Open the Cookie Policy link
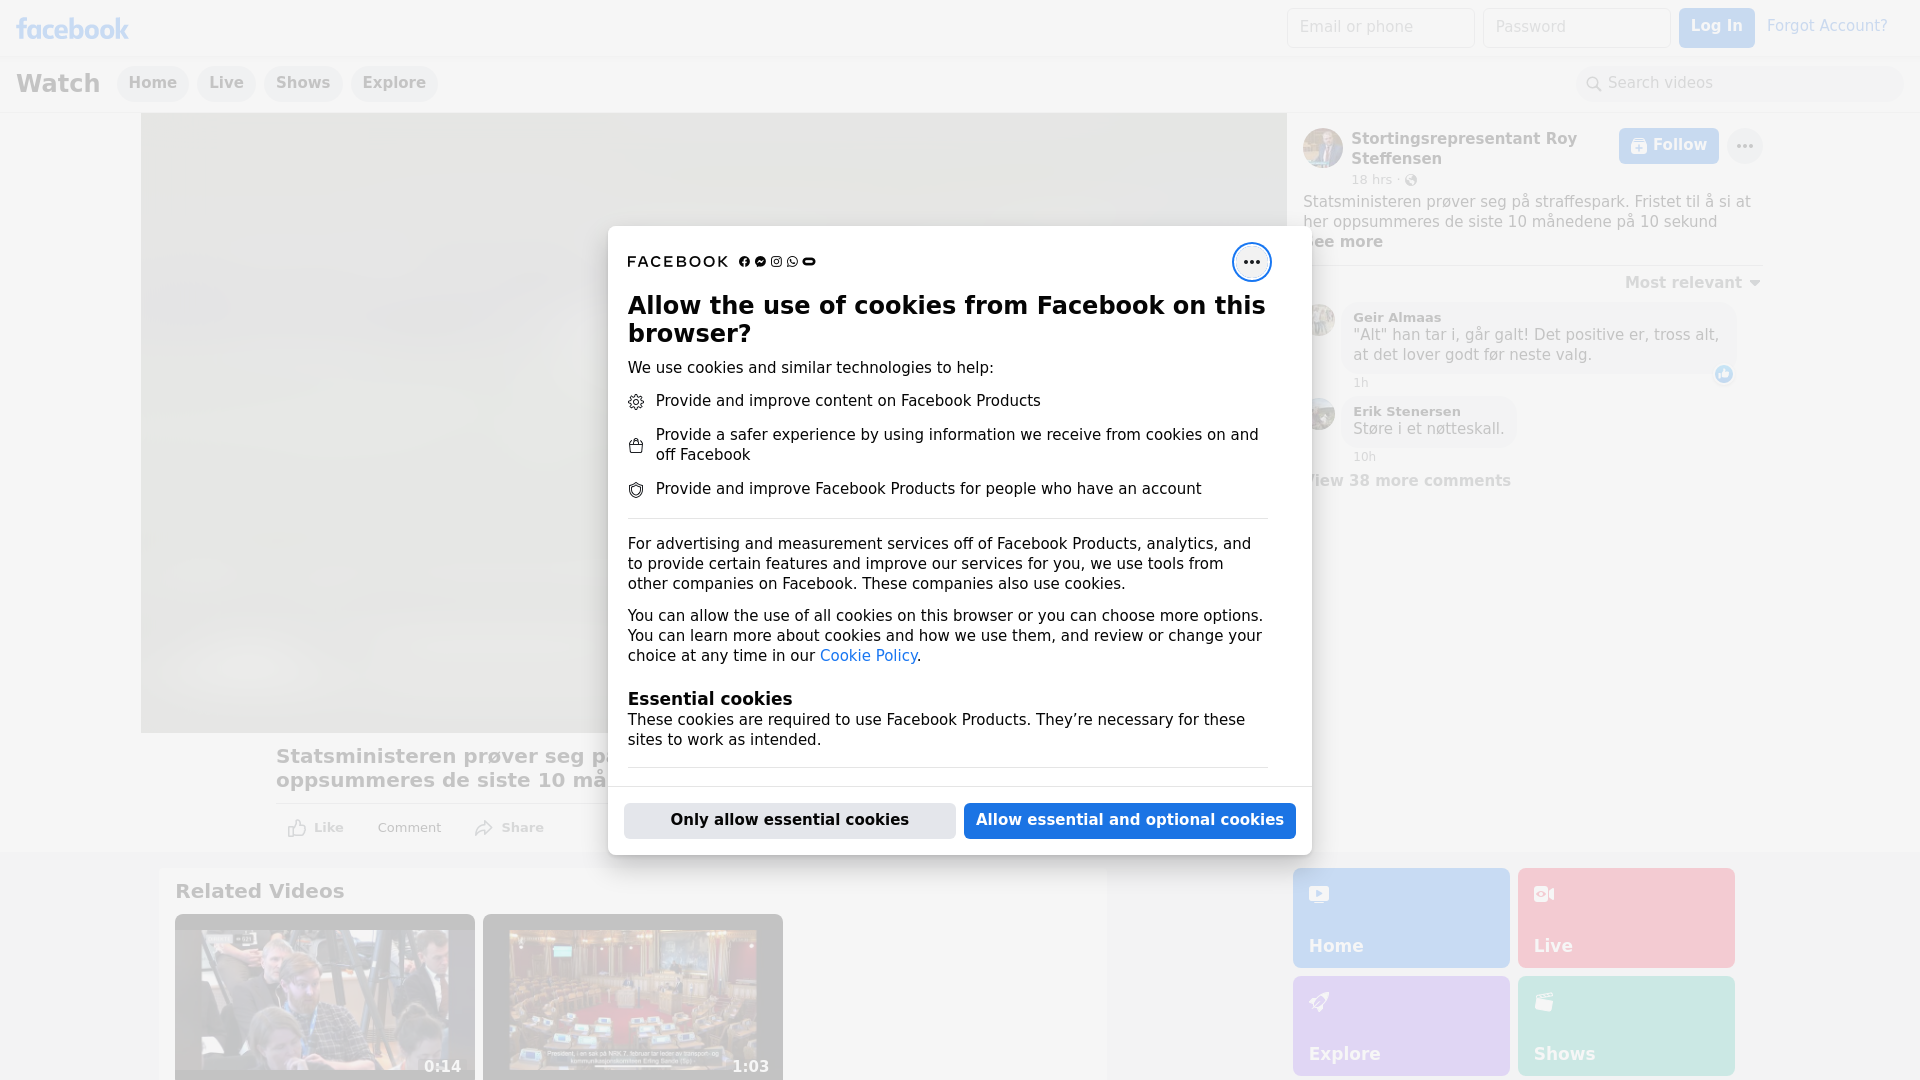The width and height of the screenshot is (1920, 1080). click(x=868, y=656)
